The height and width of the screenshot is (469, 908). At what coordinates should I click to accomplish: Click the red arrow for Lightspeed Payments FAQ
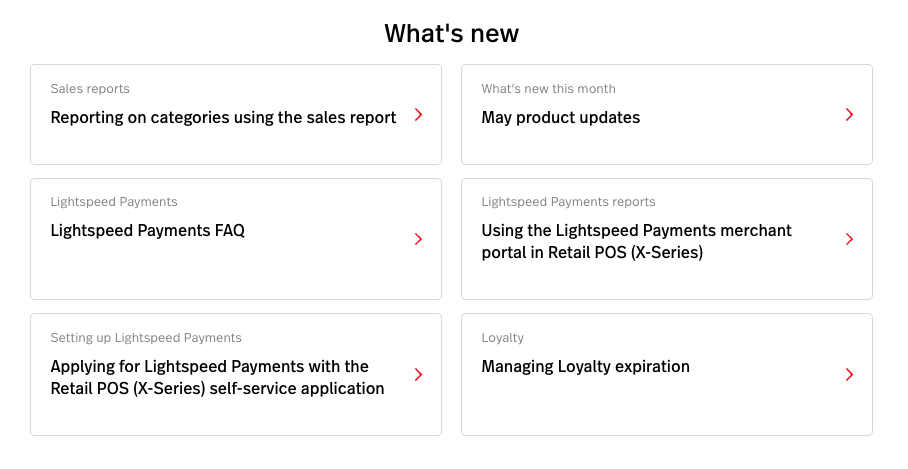(418, 239)
